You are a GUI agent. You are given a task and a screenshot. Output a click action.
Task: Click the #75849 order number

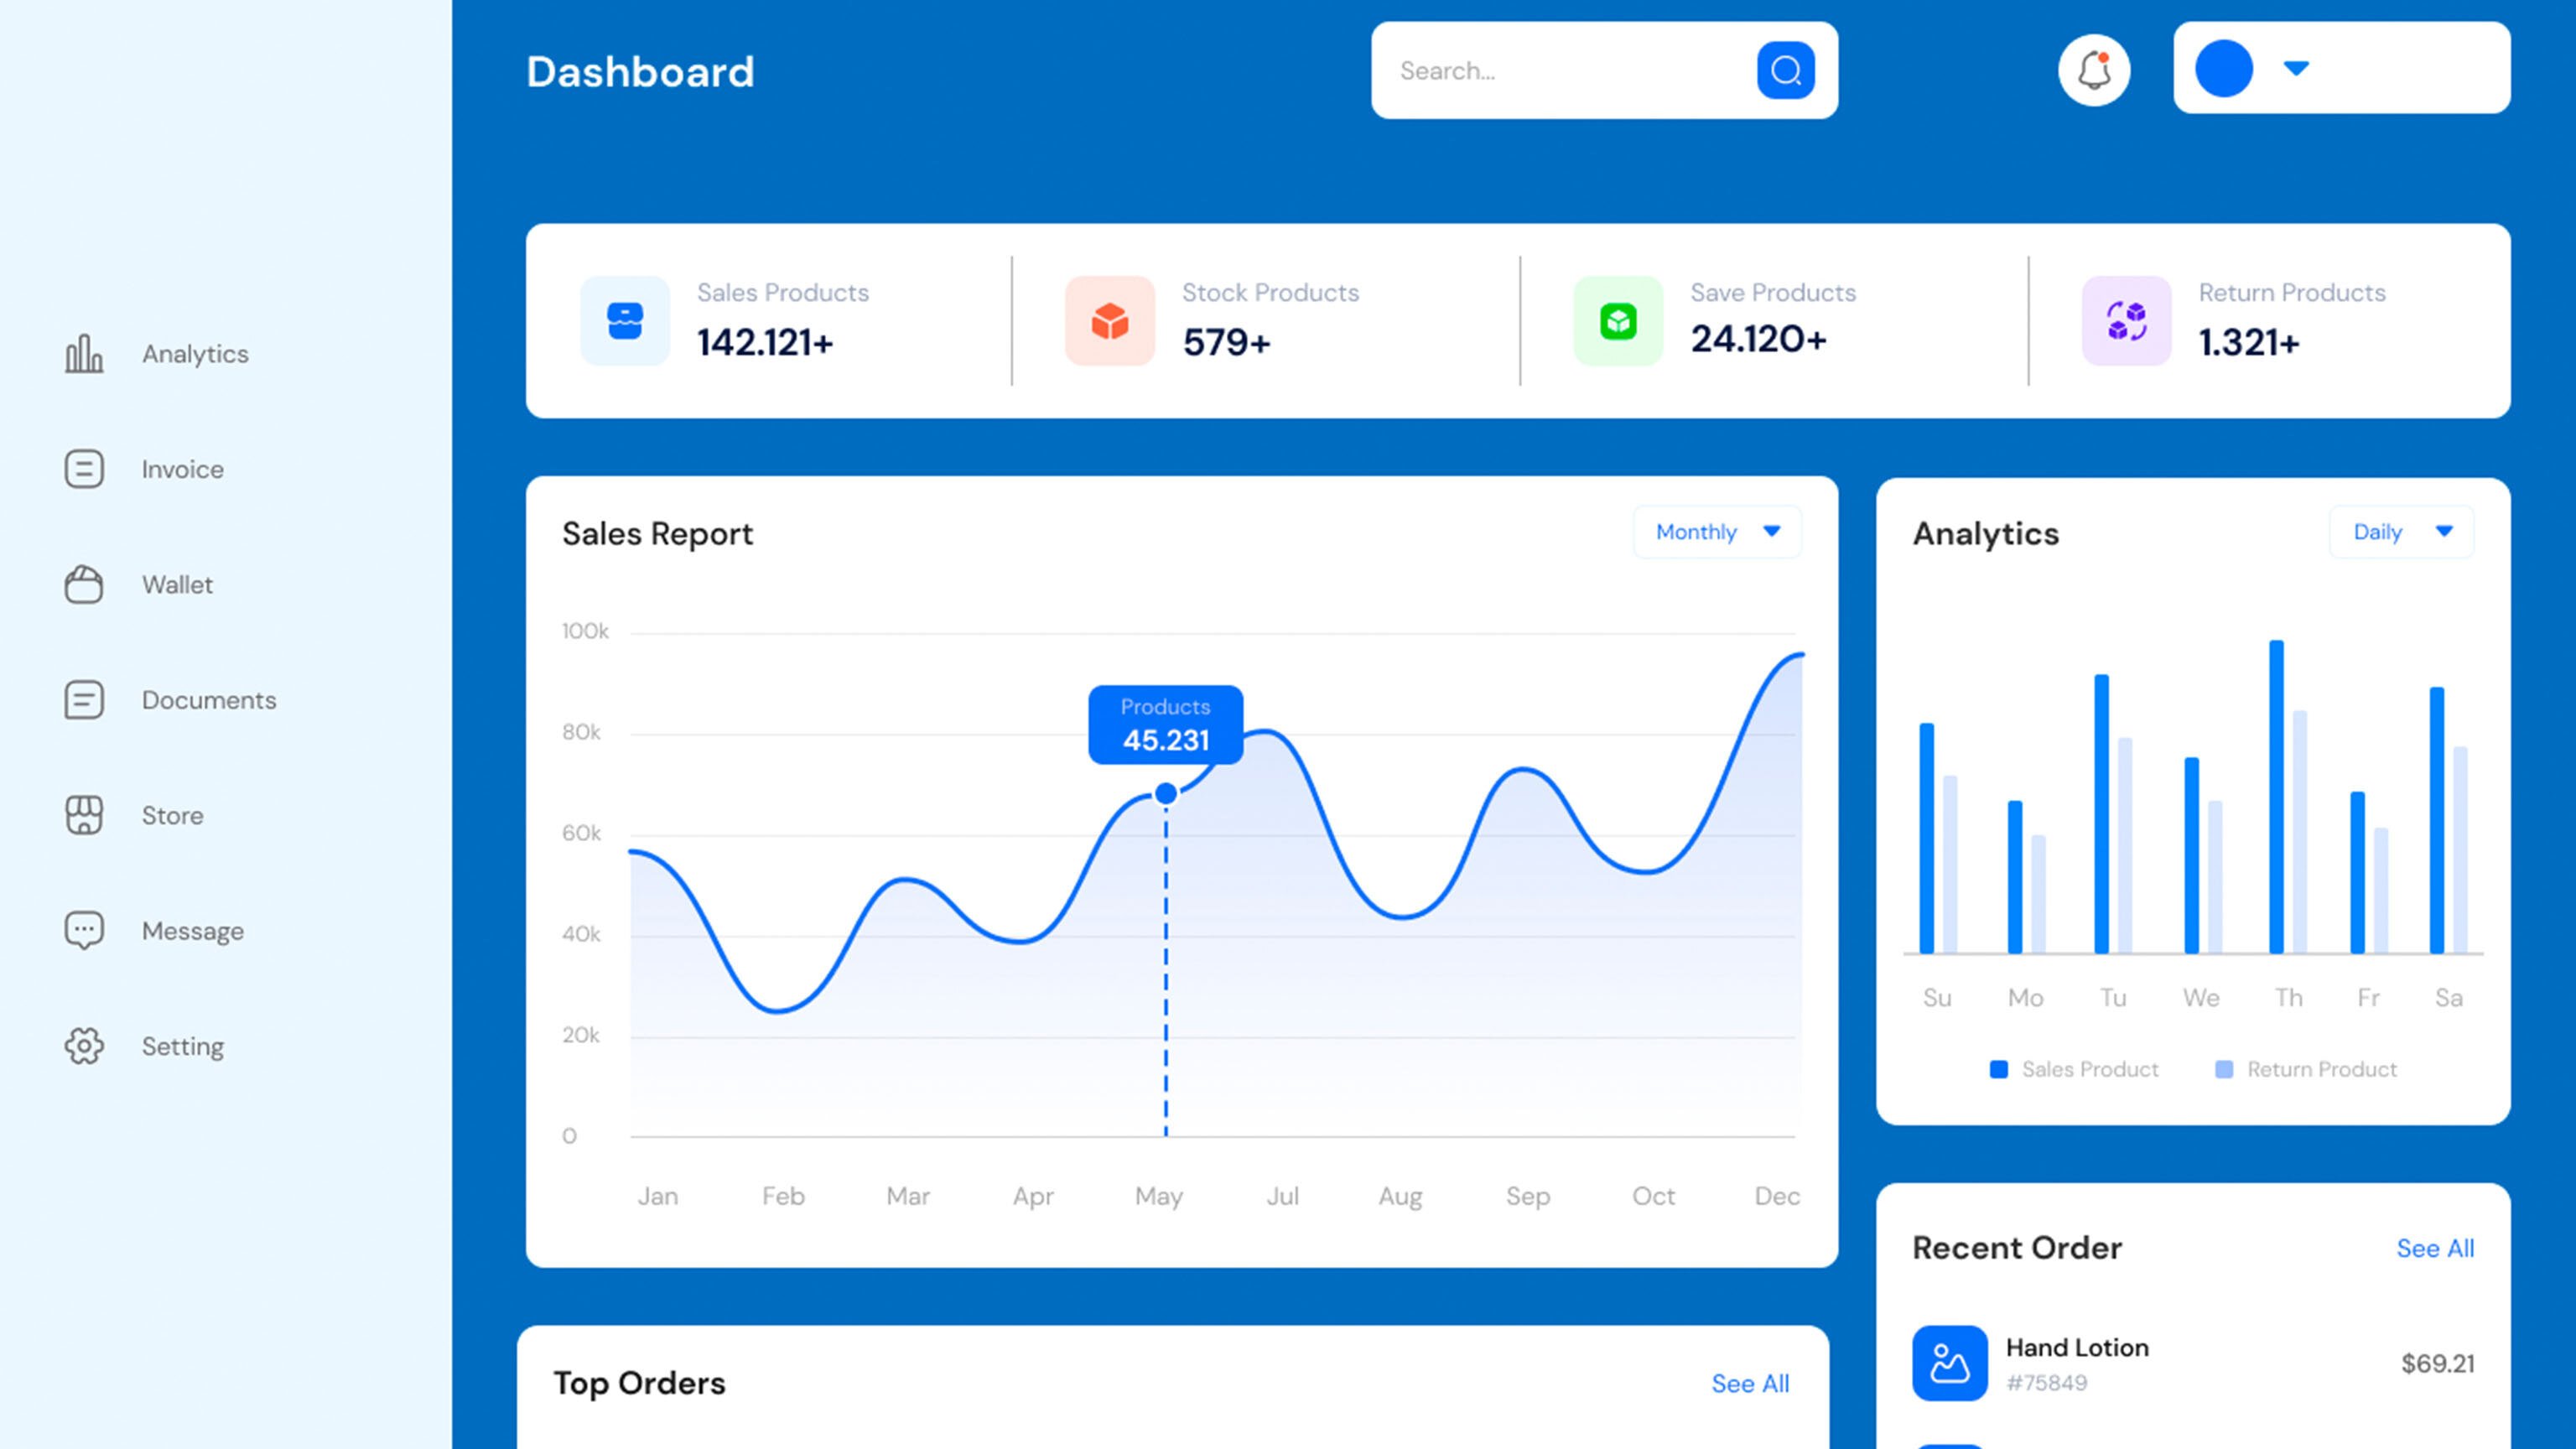click(x=2047, y=1383)
